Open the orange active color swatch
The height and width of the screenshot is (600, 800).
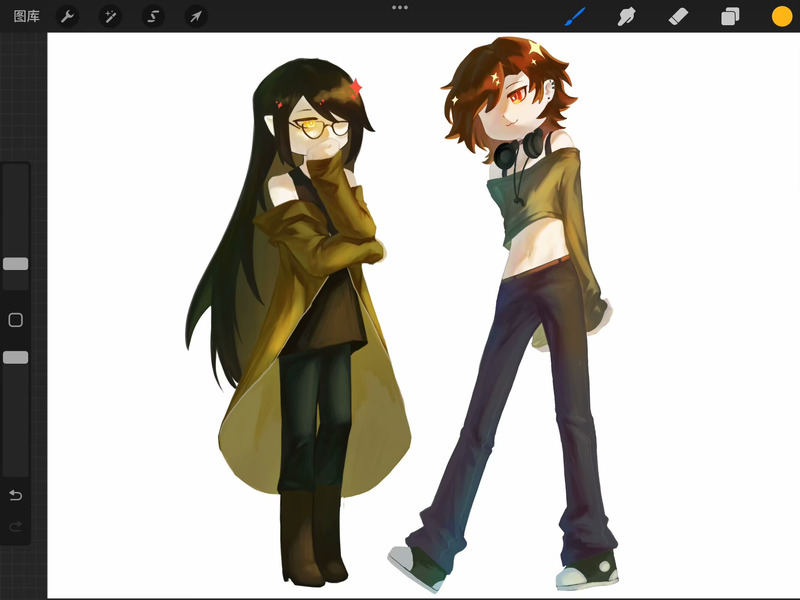[x=782, y=16]
